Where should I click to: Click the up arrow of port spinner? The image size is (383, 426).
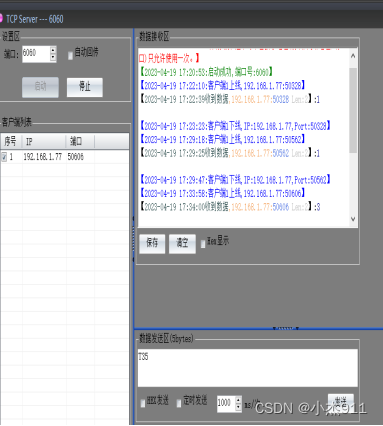(x=53, y=50)
